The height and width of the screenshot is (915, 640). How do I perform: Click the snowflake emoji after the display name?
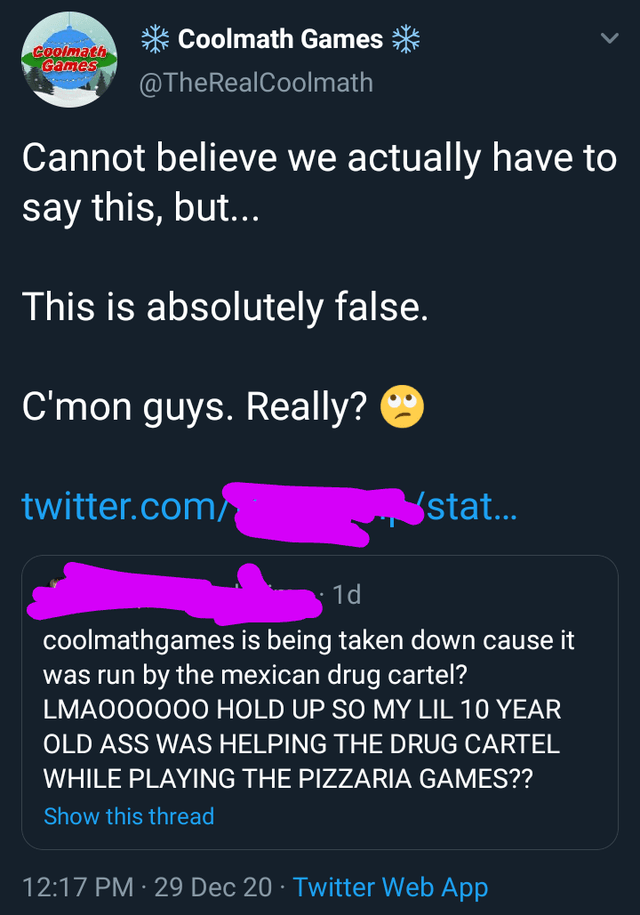pyautogui.click(x=404, y=39)
